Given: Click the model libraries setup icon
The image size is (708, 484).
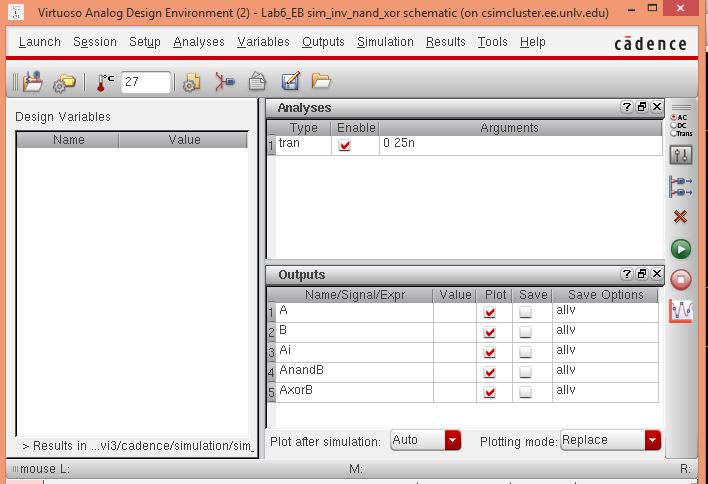Looking at the screenshot, I should (x=191, y=82).
